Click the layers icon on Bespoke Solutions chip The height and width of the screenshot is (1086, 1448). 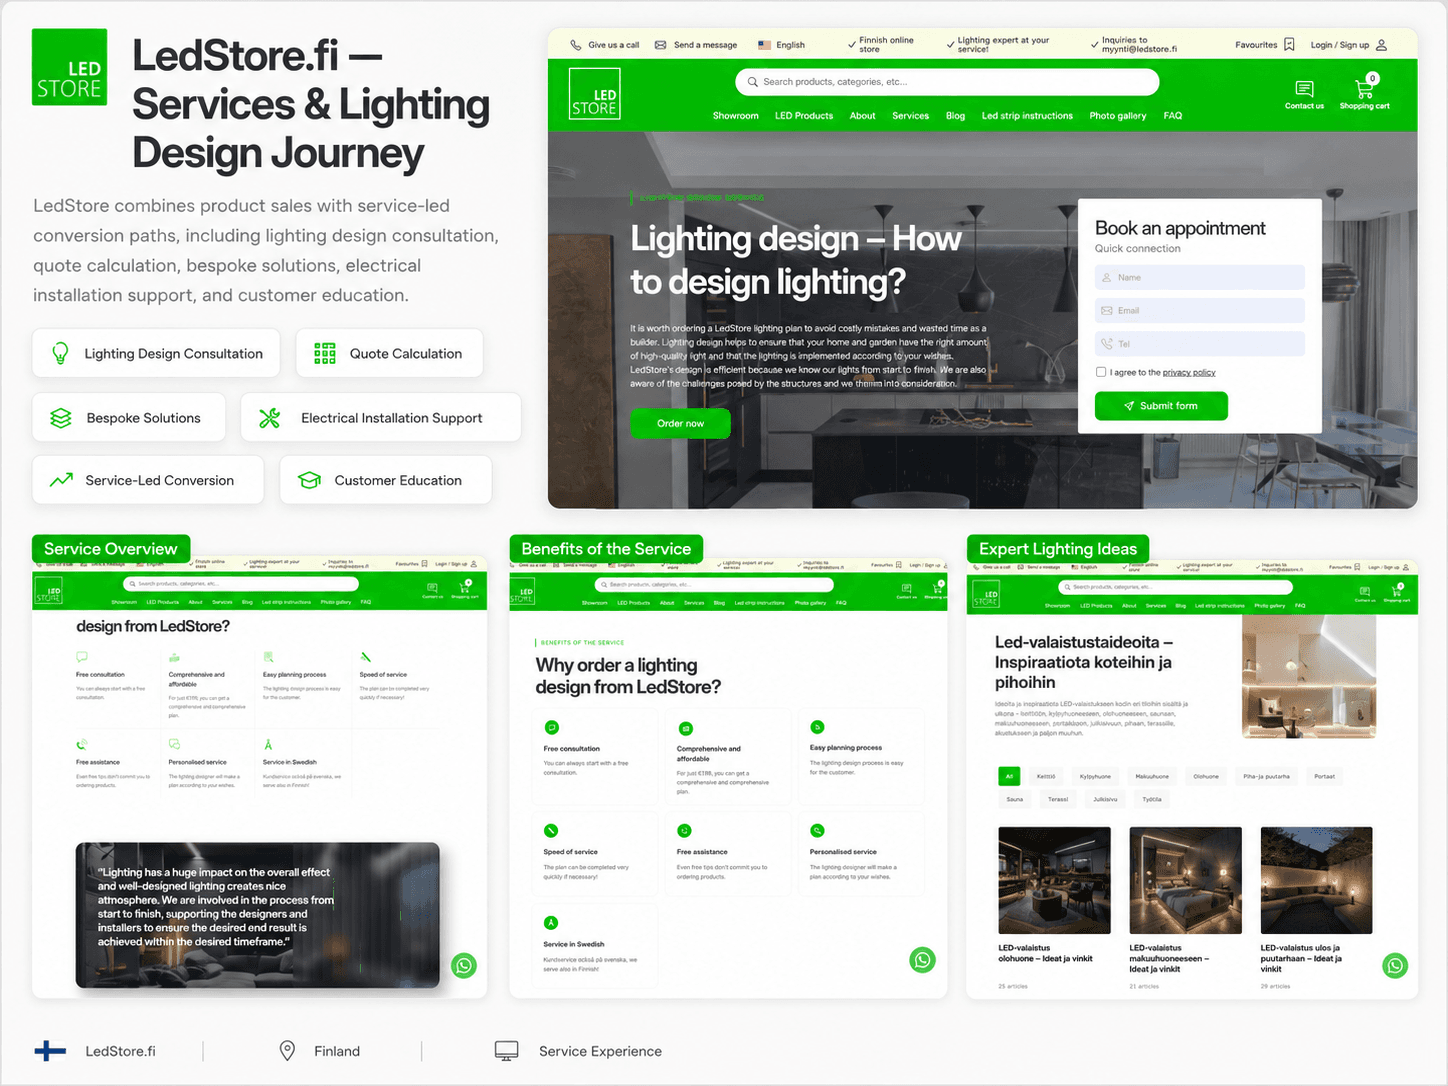coord(61,418)
